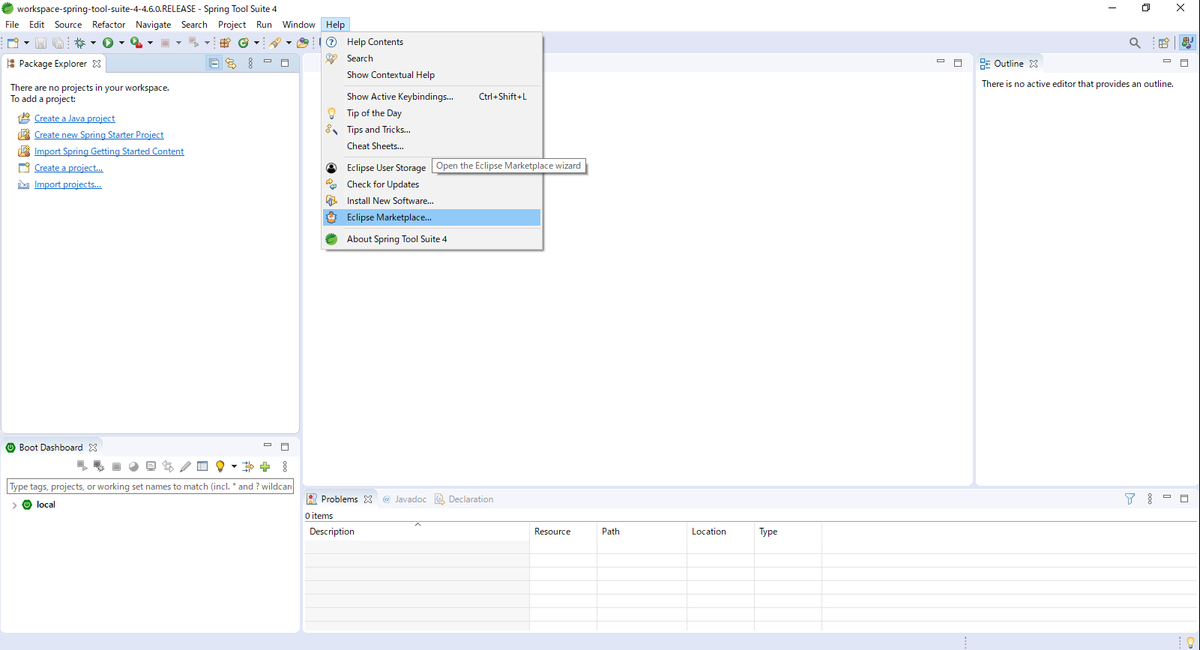Click the green plus icon in Boot Dashboard
1200x650 pixels.
tap(265, 466)
